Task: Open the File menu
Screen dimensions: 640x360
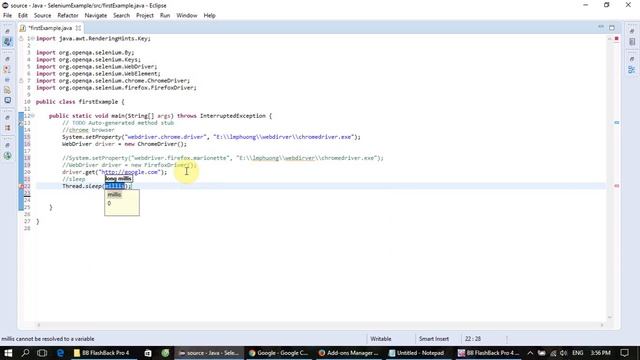Action: click(7, 16)
